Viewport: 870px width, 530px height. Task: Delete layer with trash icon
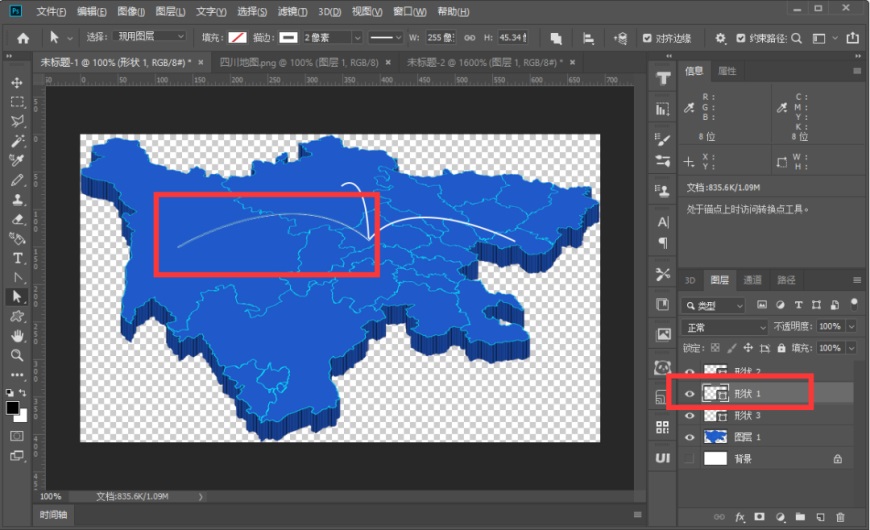(x=840, y=517)
